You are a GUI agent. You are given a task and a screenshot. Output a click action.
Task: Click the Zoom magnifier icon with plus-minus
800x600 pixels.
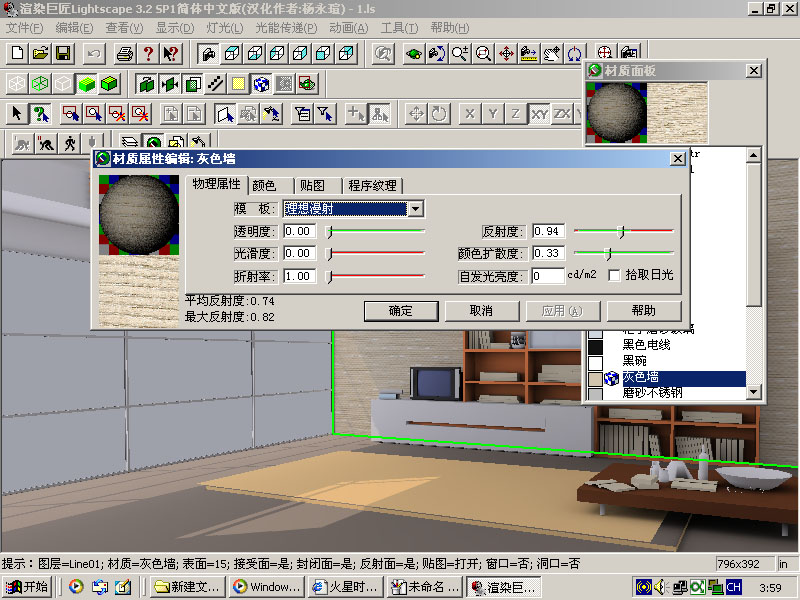click(x=460, y=53)
